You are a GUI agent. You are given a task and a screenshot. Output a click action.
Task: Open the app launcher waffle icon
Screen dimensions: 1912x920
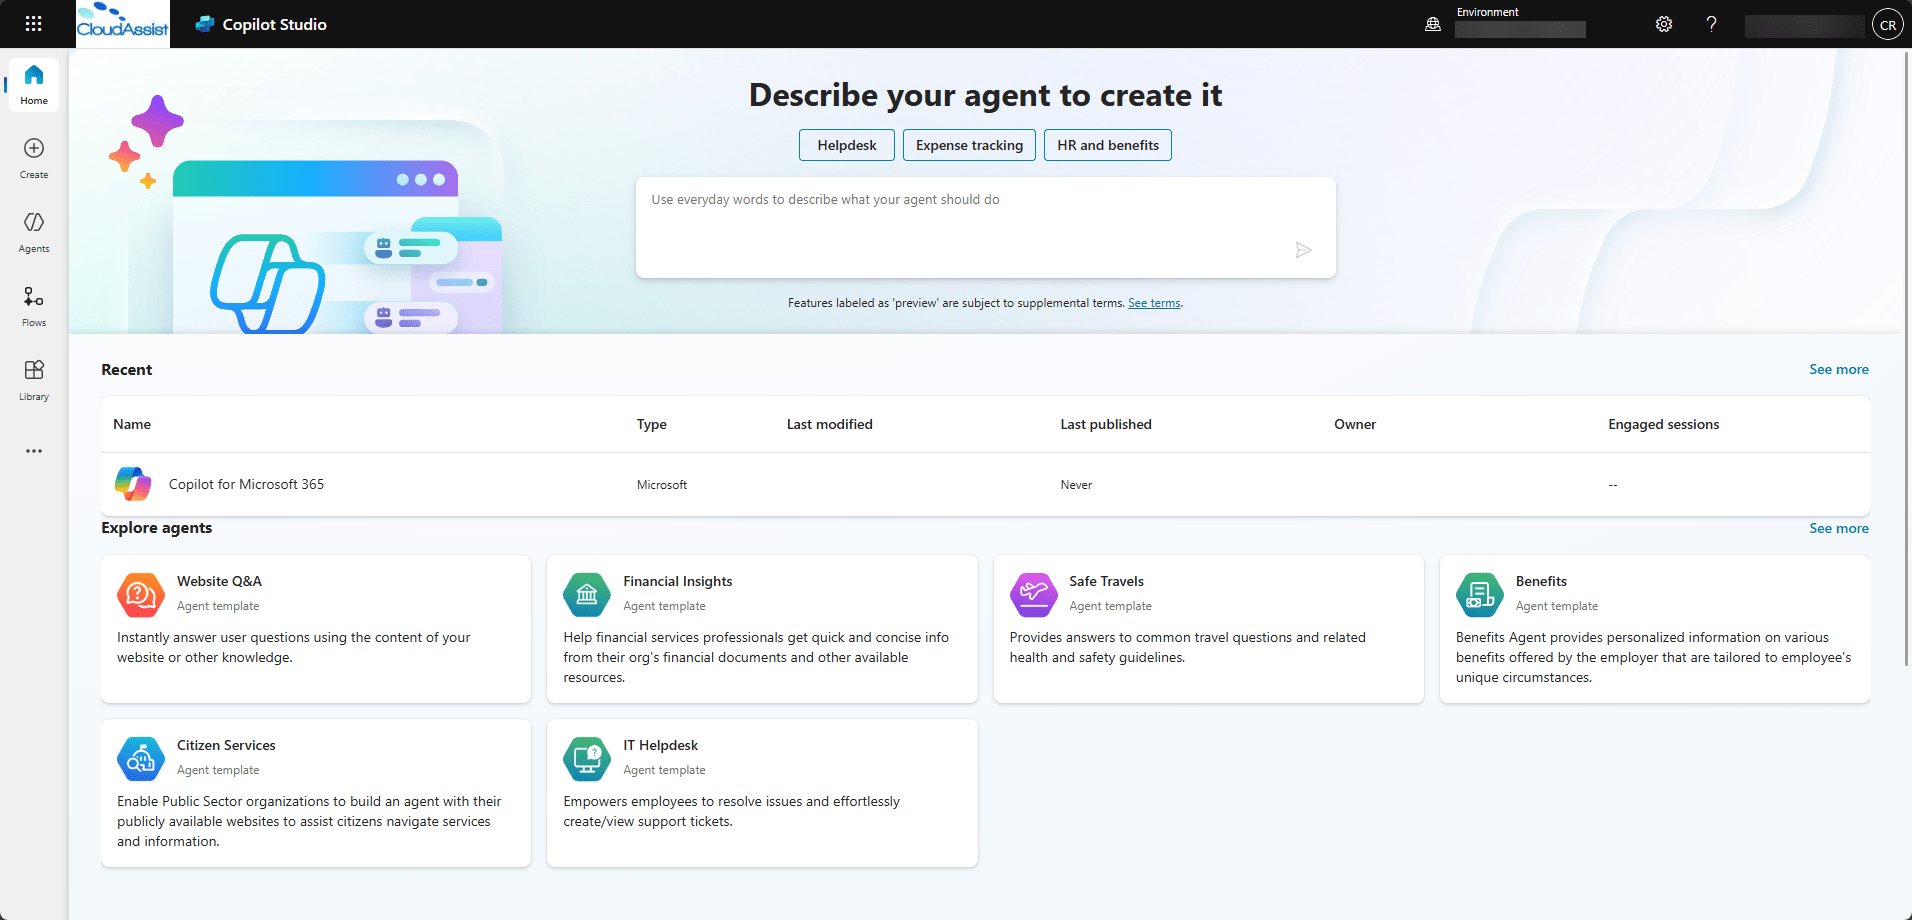pos(33,24)
